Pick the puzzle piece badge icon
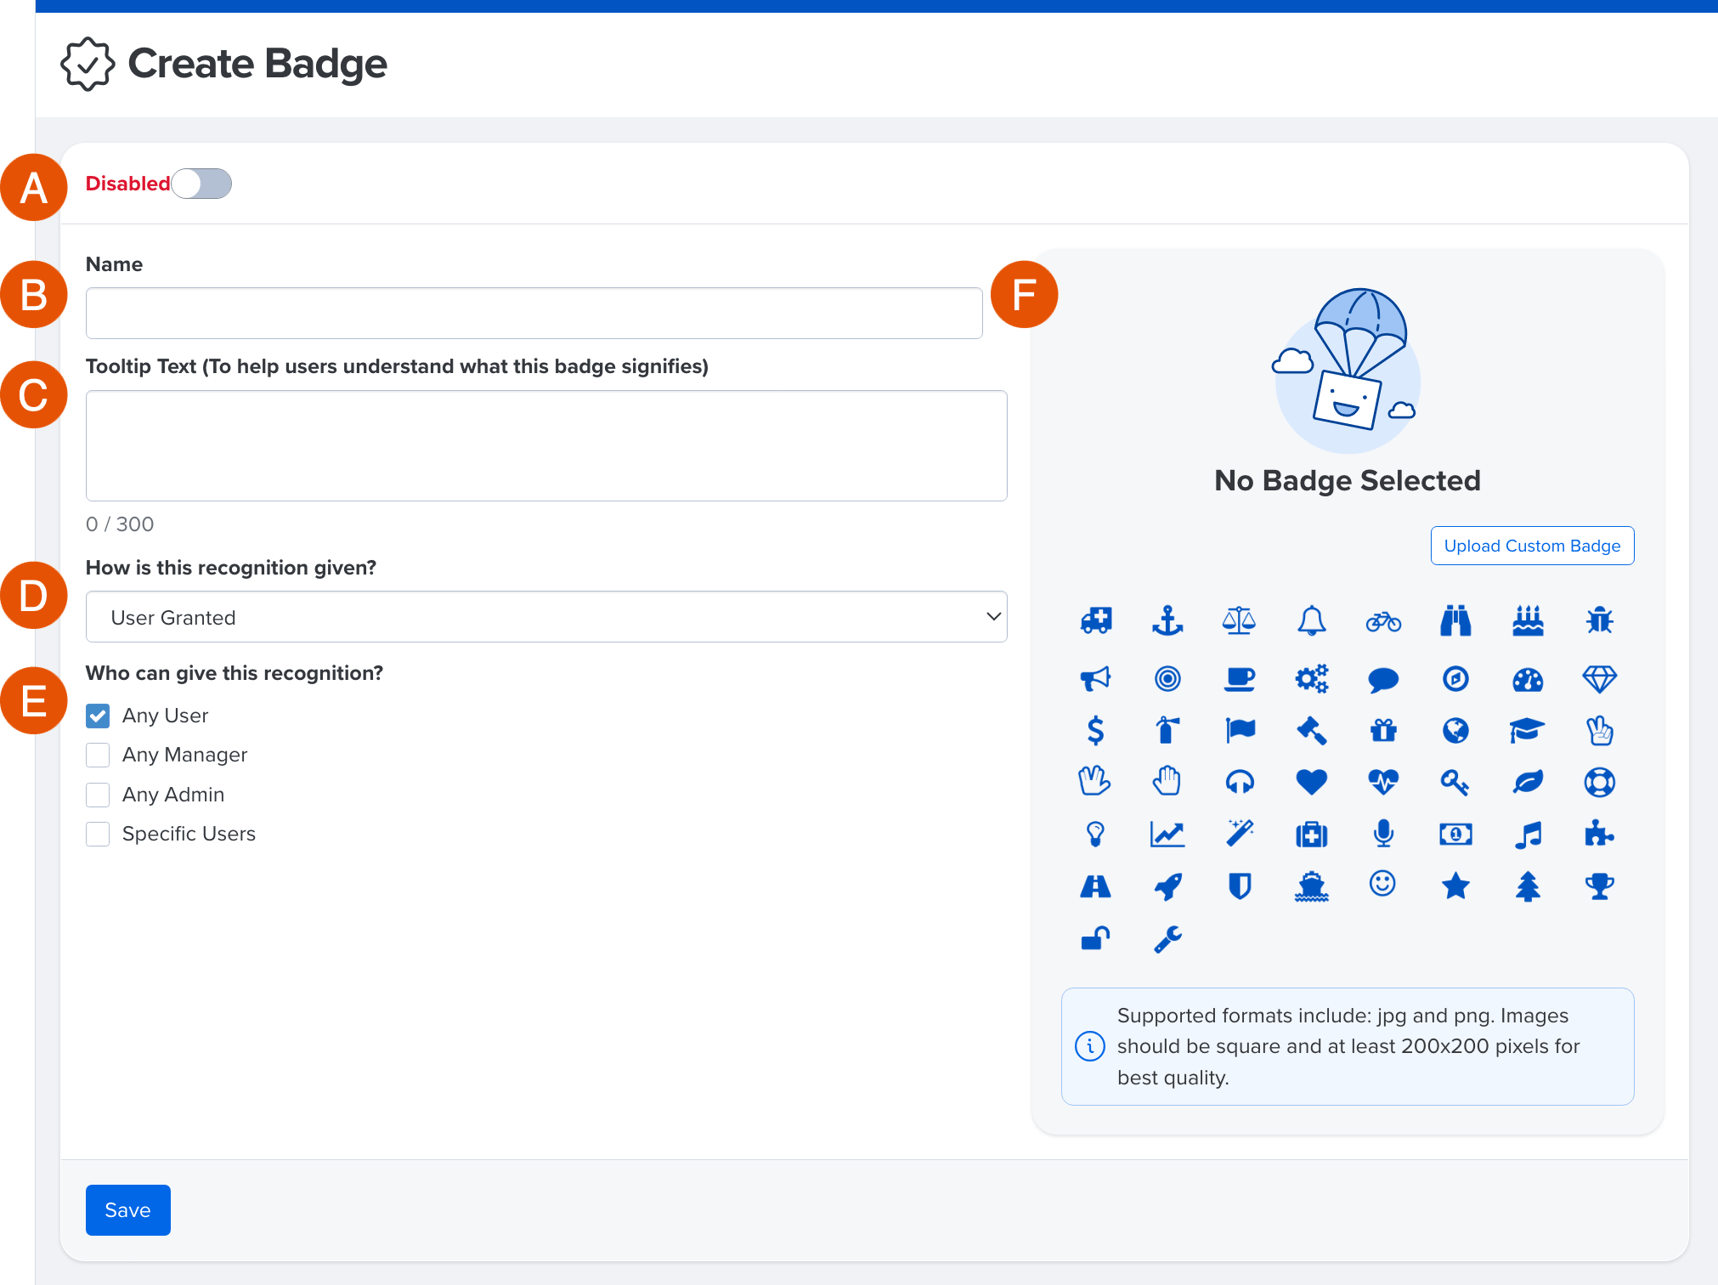The image size is (1718, 1285). [x=1599, y=833]
